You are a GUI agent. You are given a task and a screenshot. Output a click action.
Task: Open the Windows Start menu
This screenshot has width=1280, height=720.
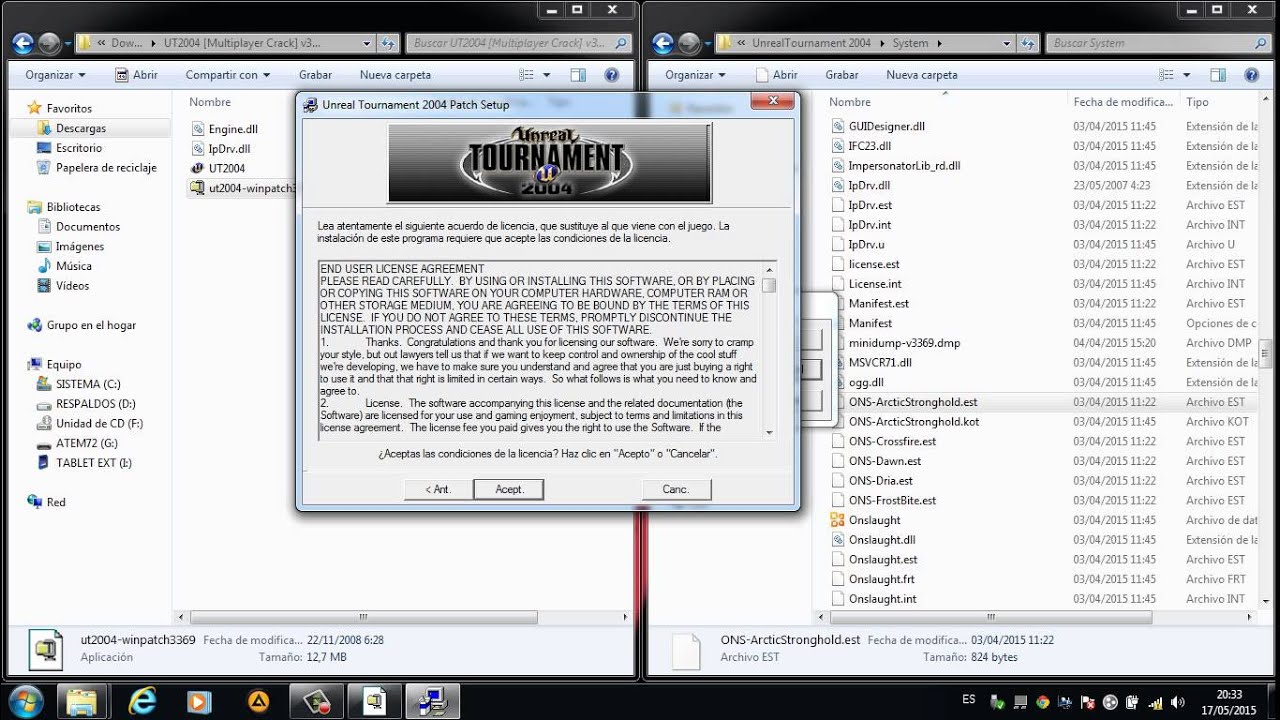point(24,700)
